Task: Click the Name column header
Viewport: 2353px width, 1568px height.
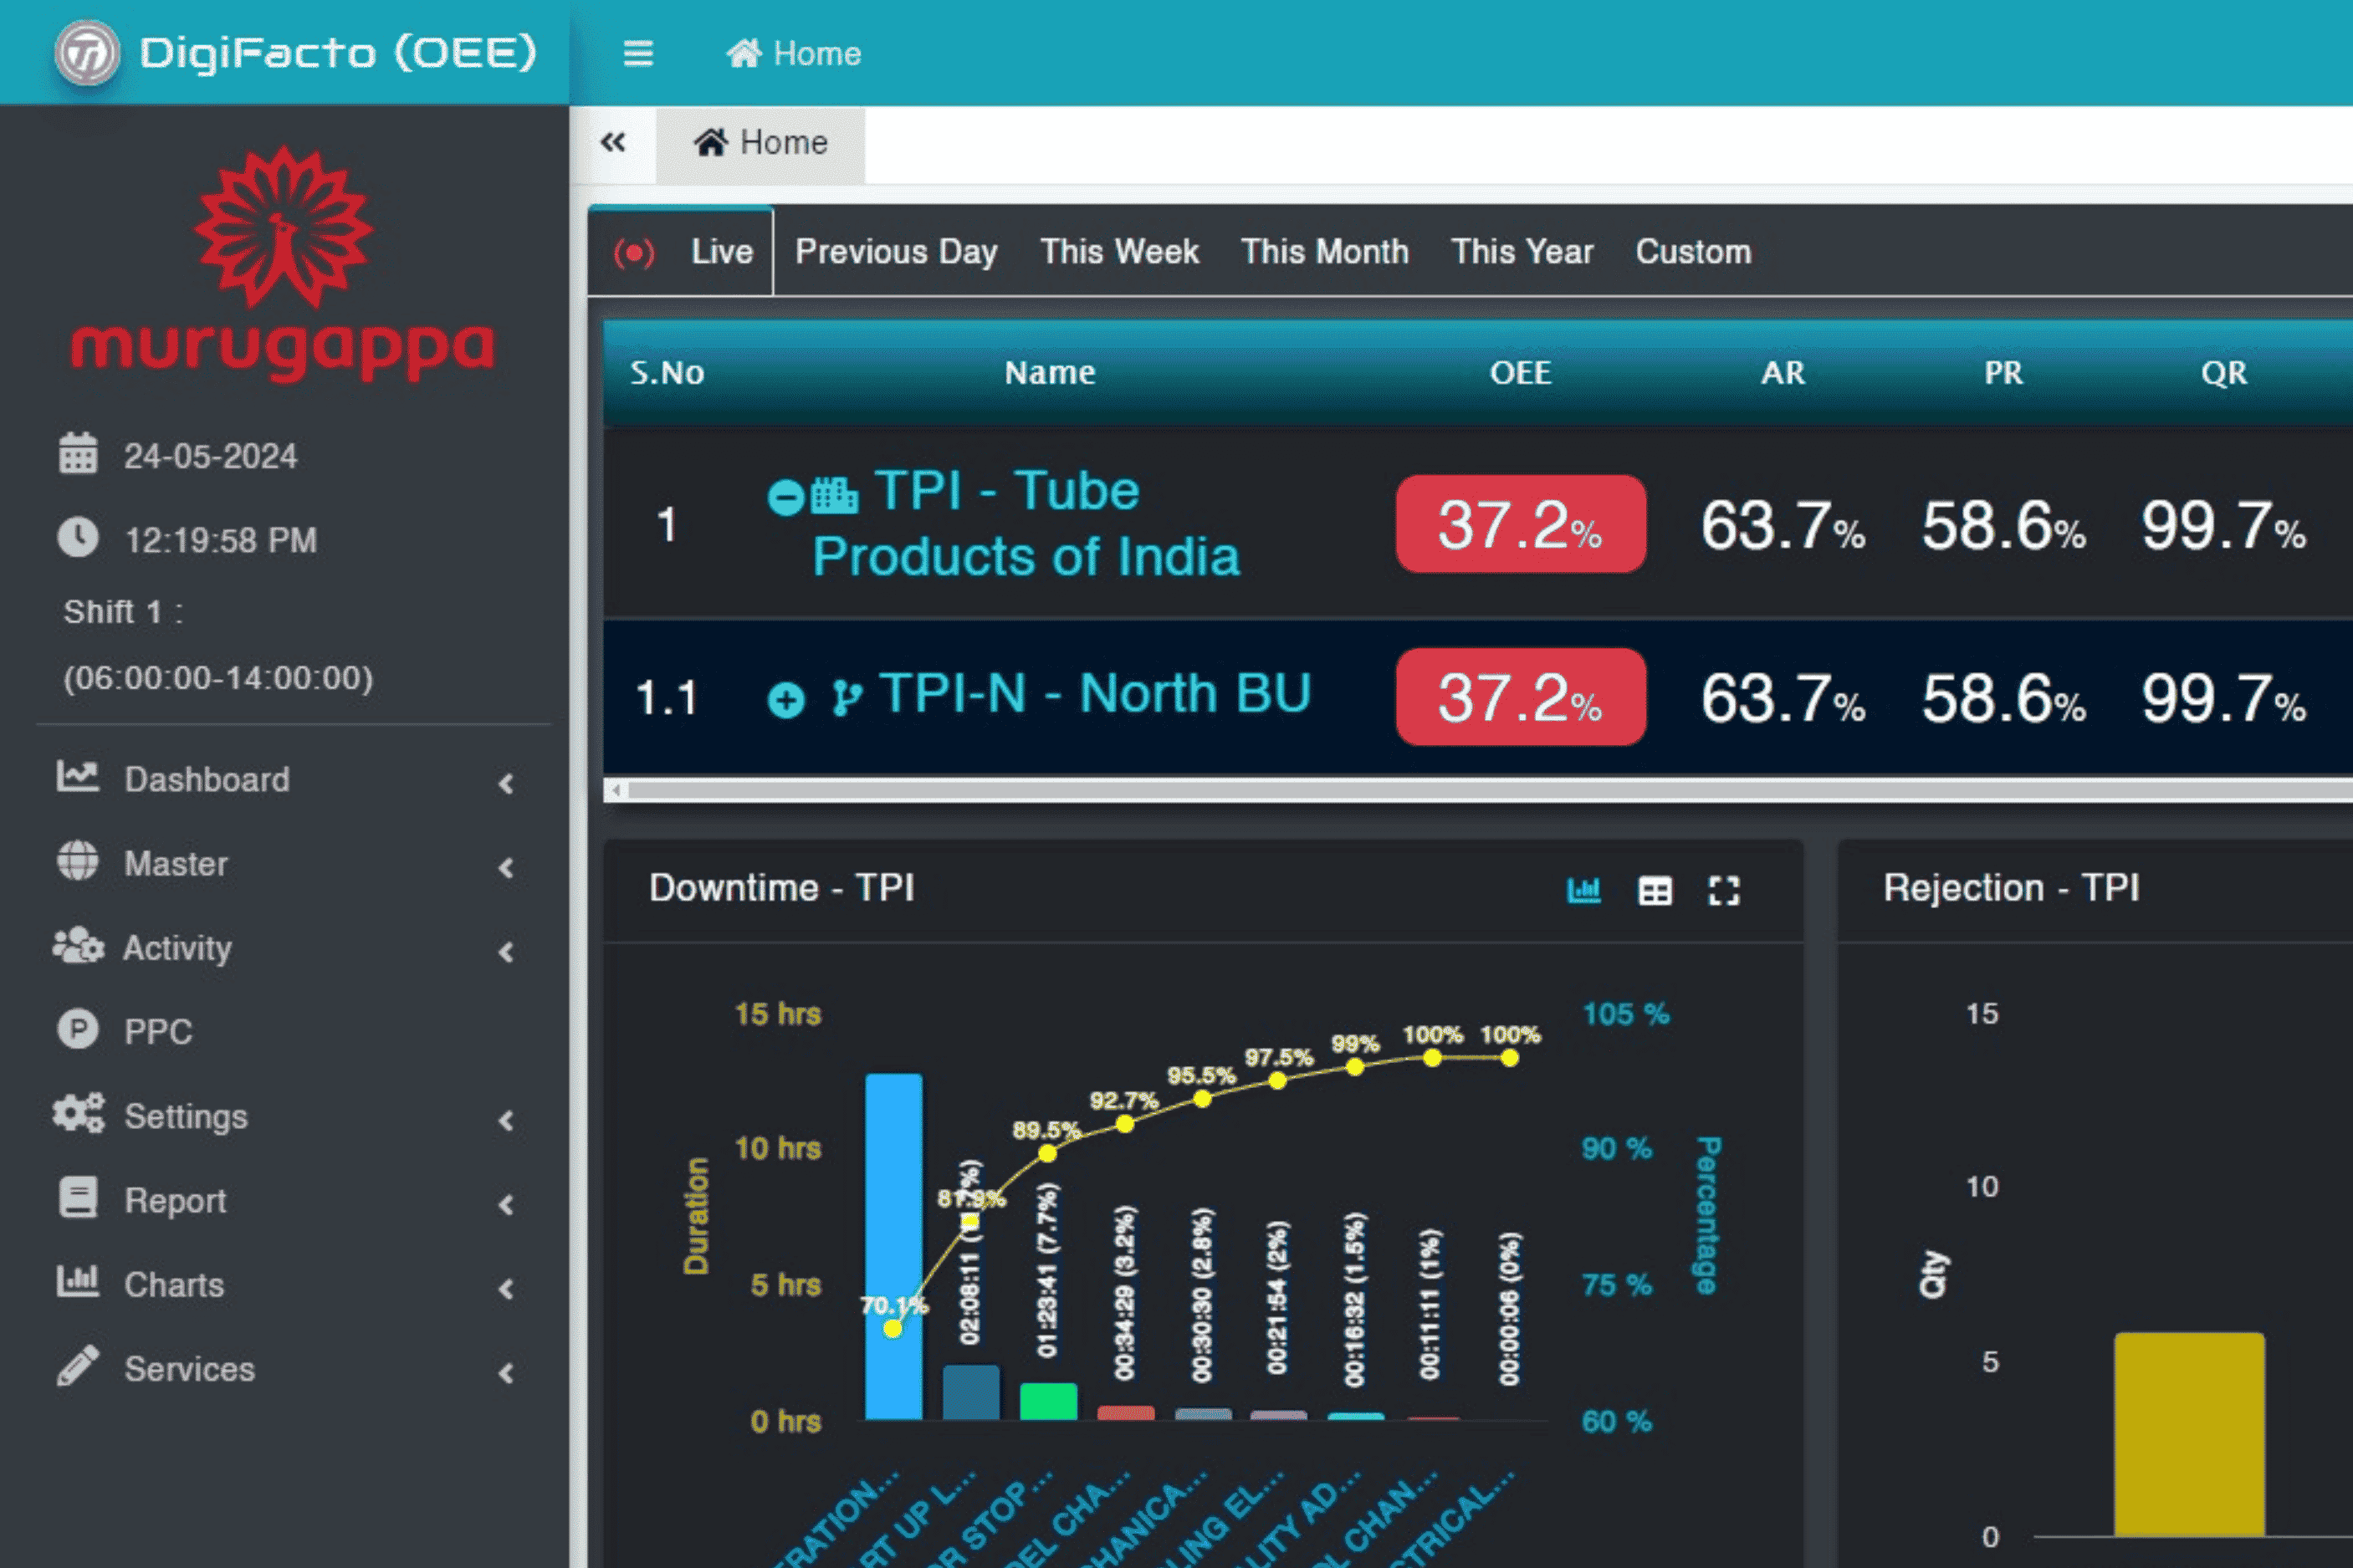Action: click(x=1050, y=372)
